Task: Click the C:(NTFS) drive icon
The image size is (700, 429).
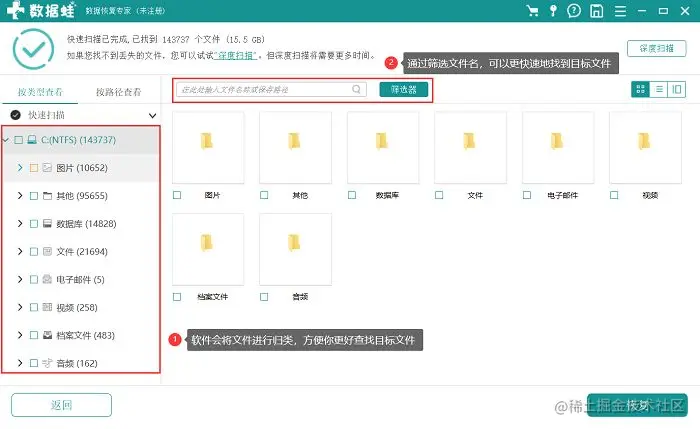Action: pos(32,140)
